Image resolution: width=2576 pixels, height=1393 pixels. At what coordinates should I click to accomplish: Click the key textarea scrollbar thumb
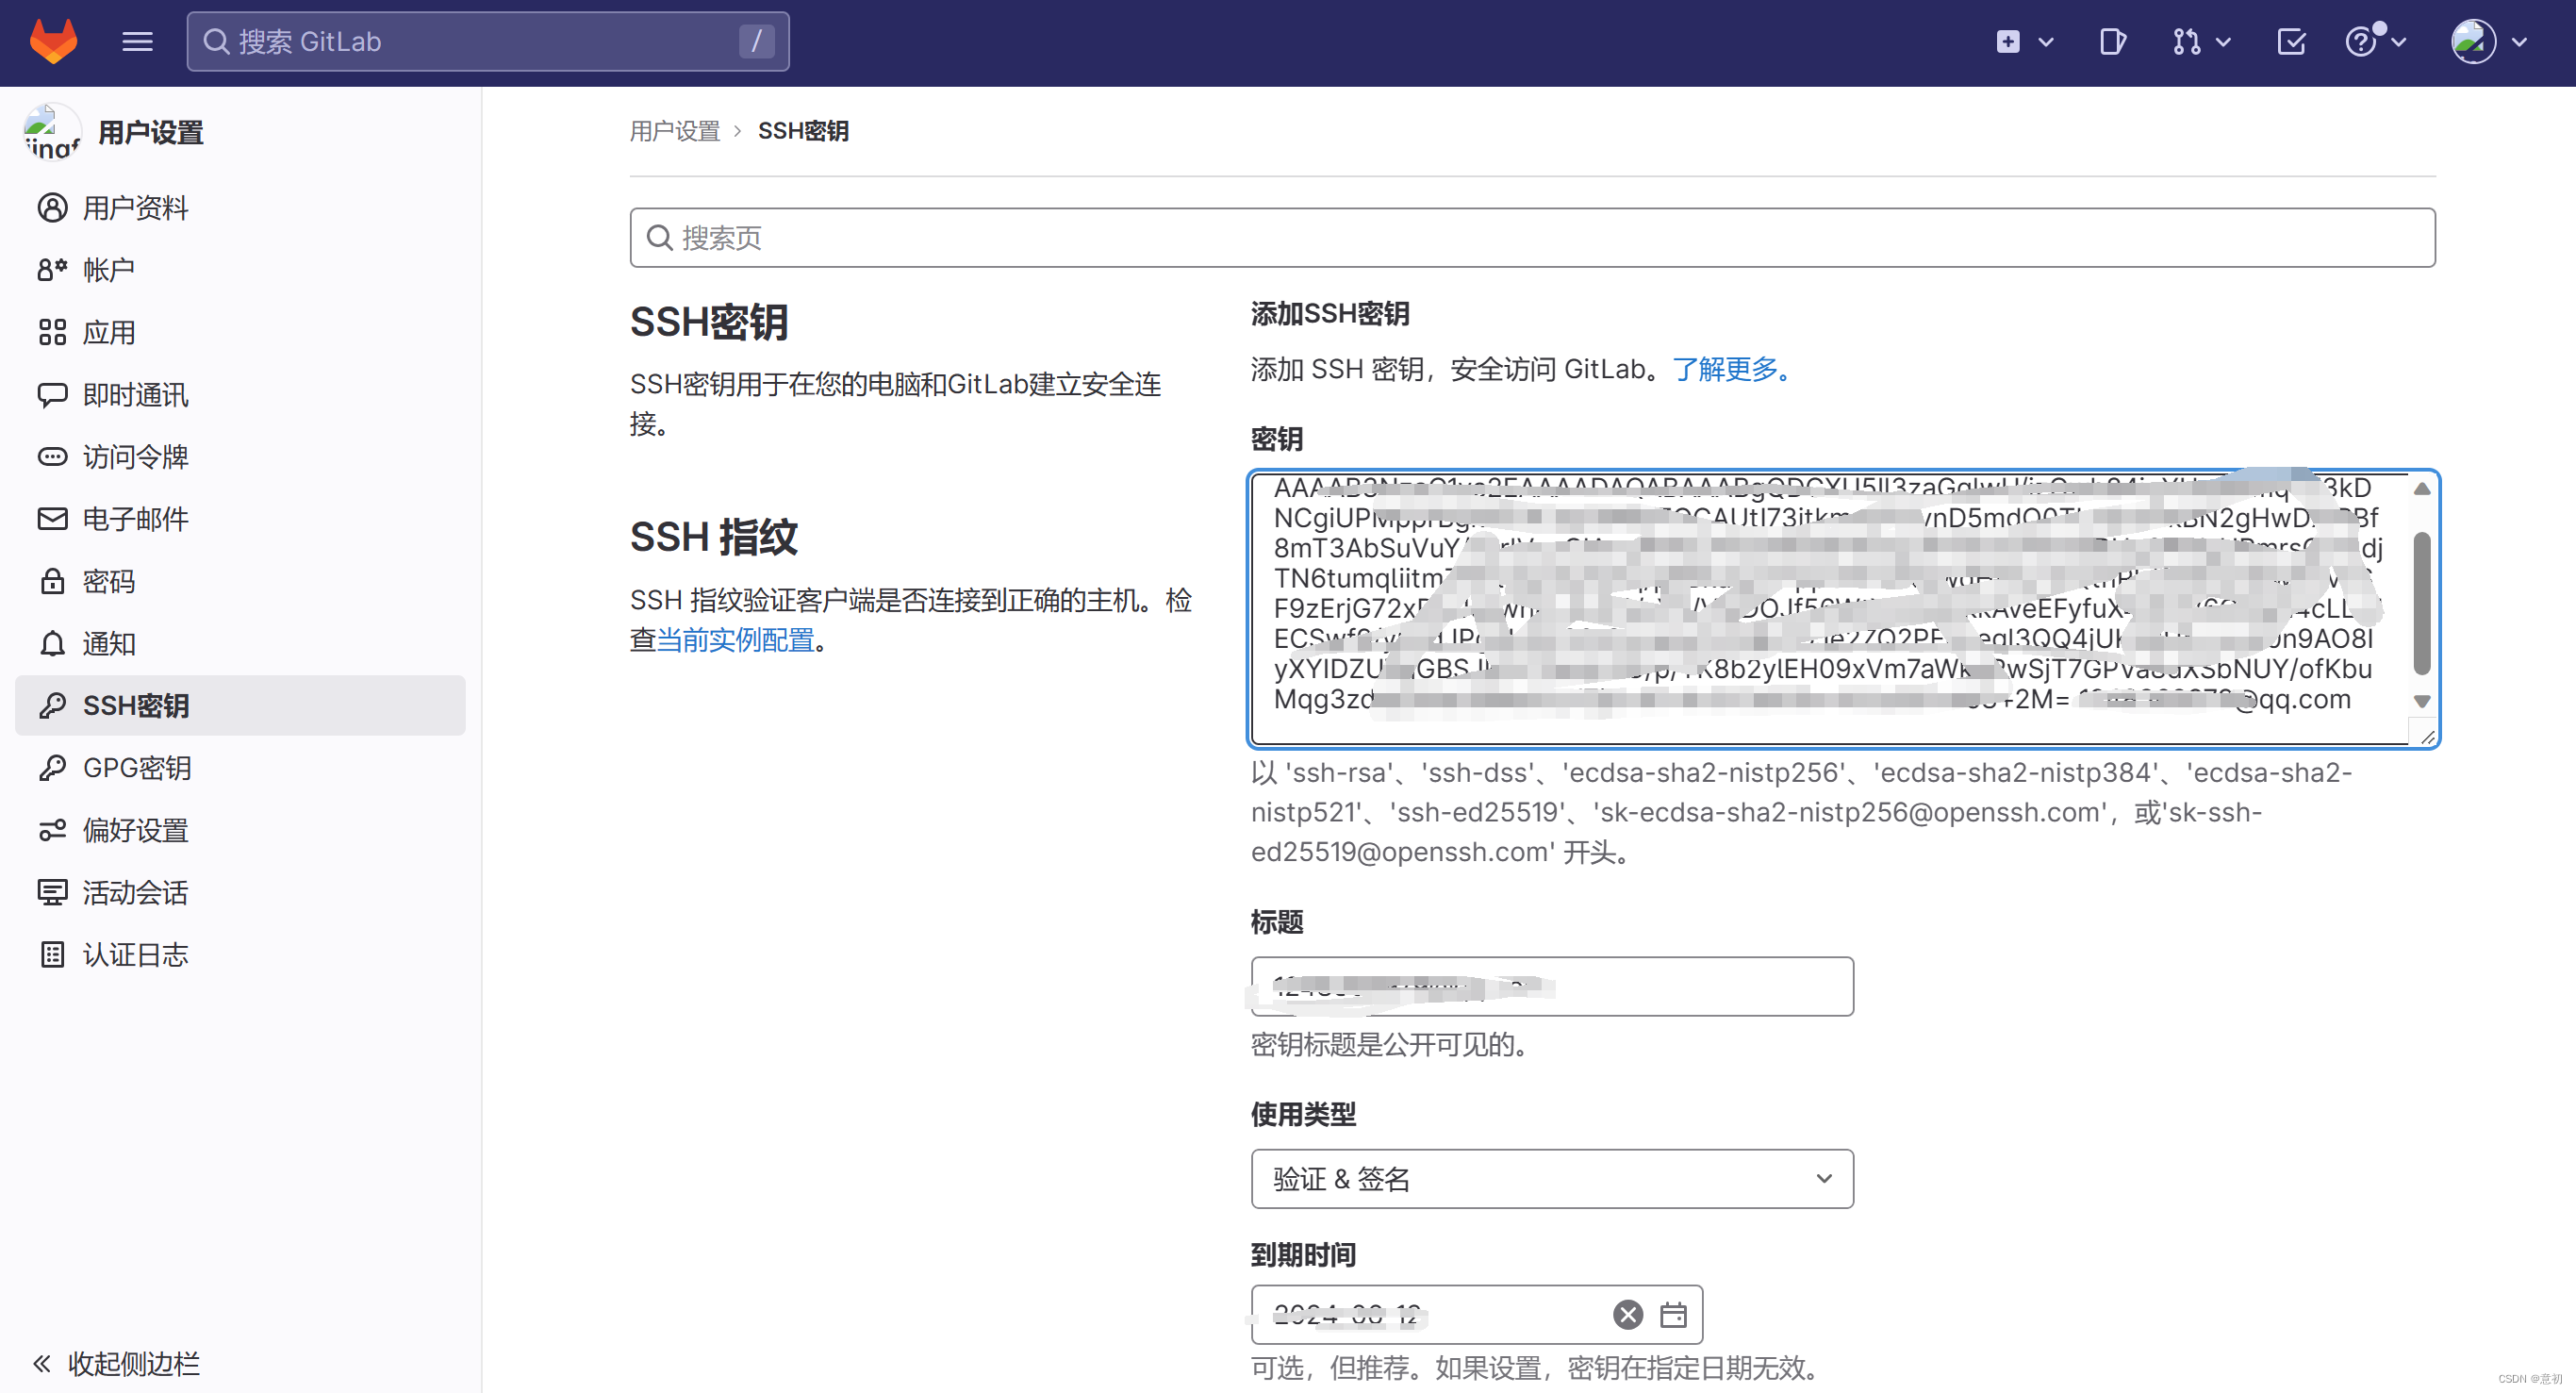(x=2422, y=604)
